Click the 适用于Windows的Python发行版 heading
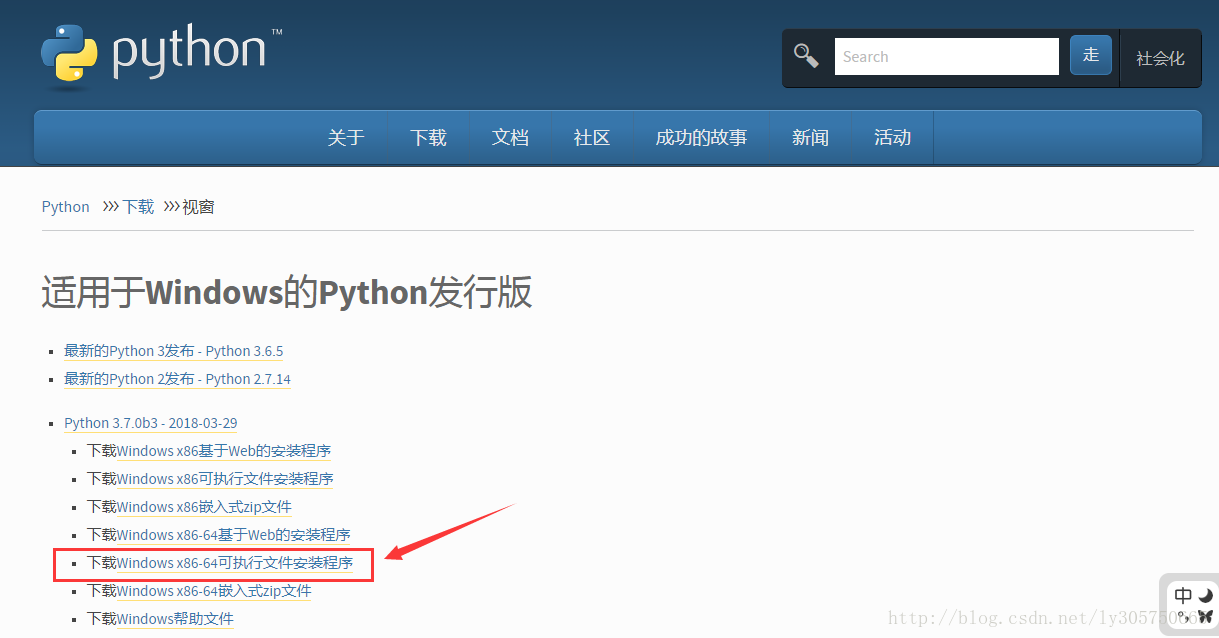 (287, 293)
